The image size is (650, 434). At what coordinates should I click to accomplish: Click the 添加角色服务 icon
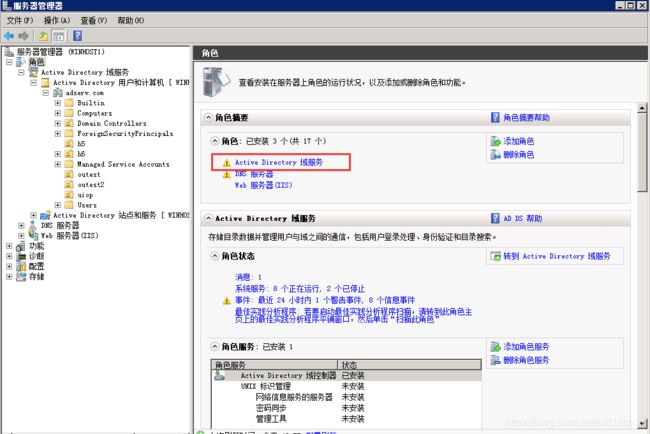pyautogui.click(x=495, y=347)
